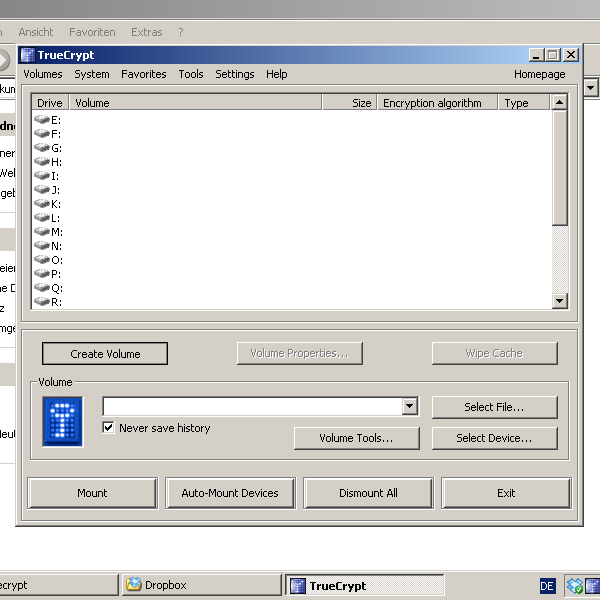Open Extras menu in background window
The width and height of the screenshot is (600, 600).
click(147, 32)
